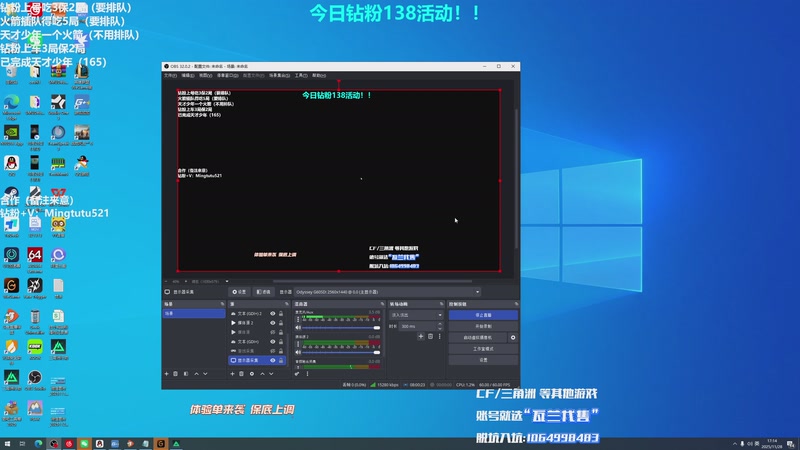Image resolution: width=800 pixels, height=450 pixels.
Task: Remove scene transition with trash icon
Action: 431,337
